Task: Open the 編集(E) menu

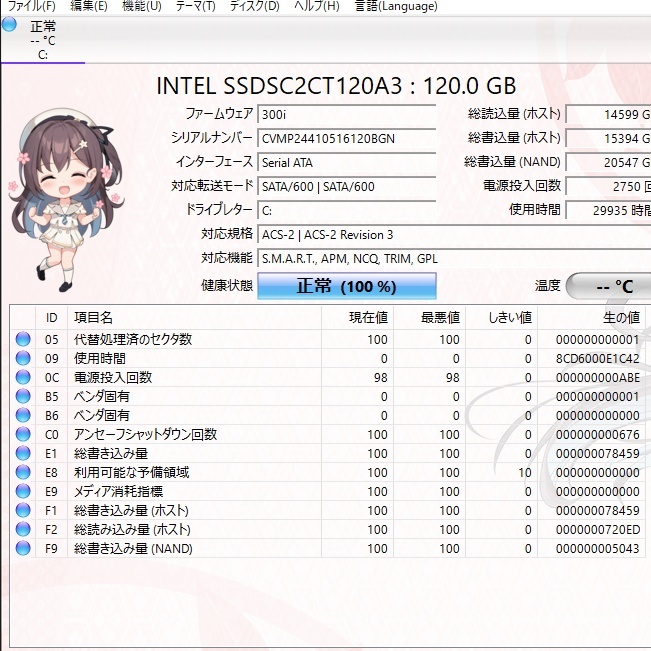Action: (89, 6)
